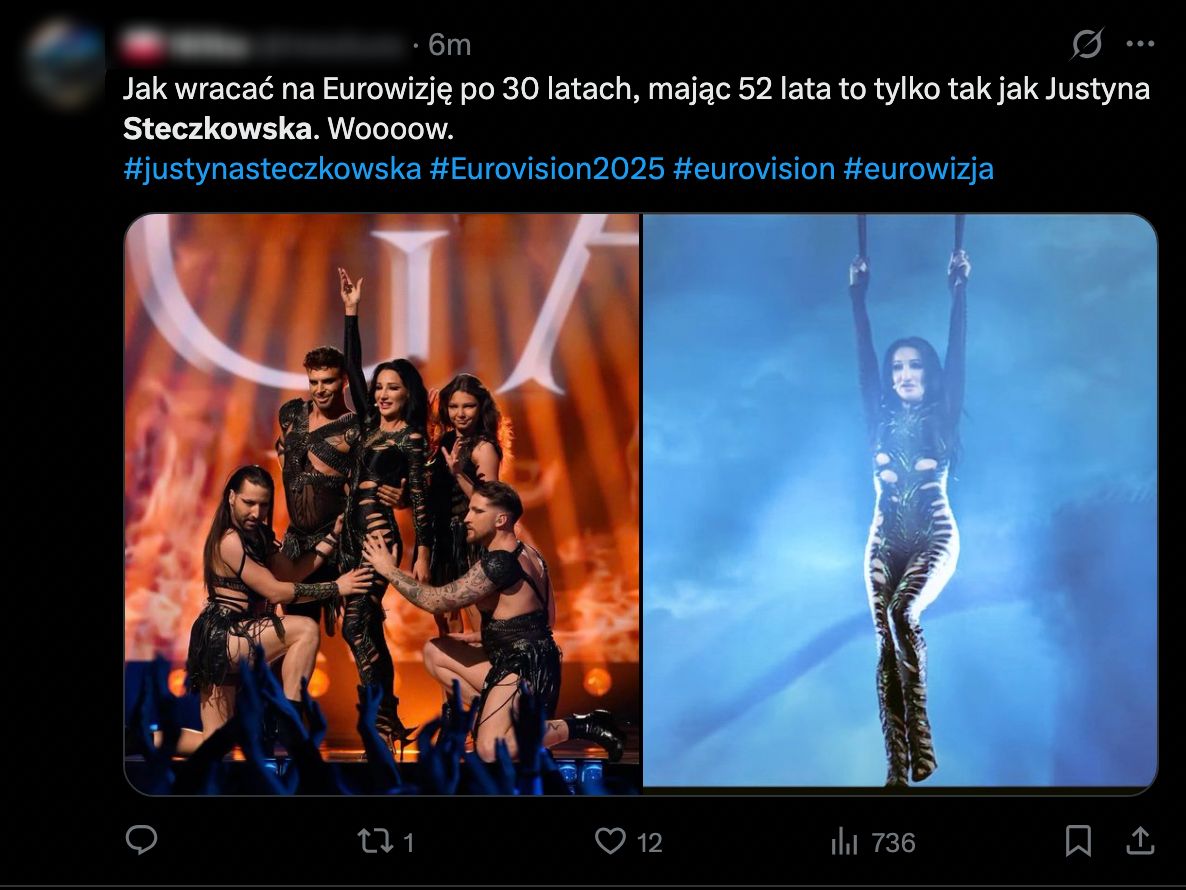Follow the #Eurovision2025 hashtag link
The height and width of the screenshot is (890, 1186).
[x=547, y=169]
